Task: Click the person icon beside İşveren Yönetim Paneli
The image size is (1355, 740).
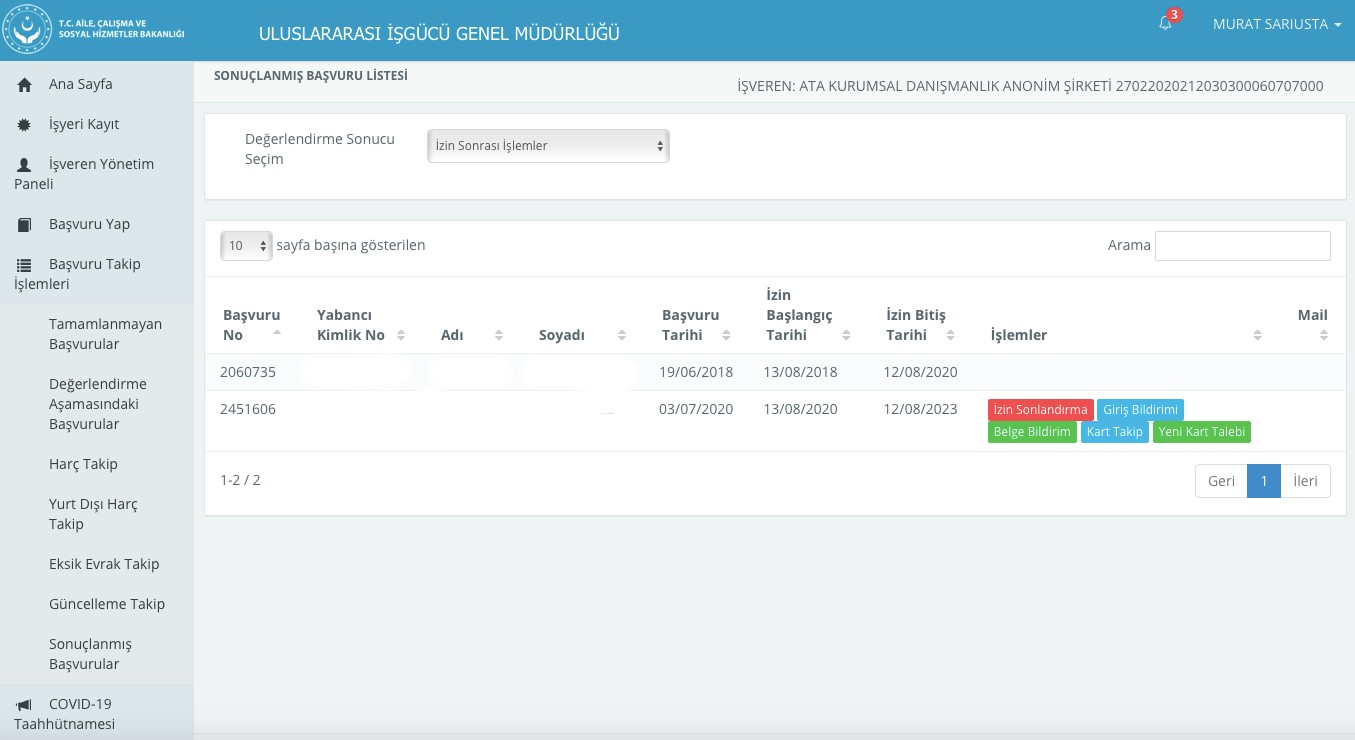Action: coord(25,165)
